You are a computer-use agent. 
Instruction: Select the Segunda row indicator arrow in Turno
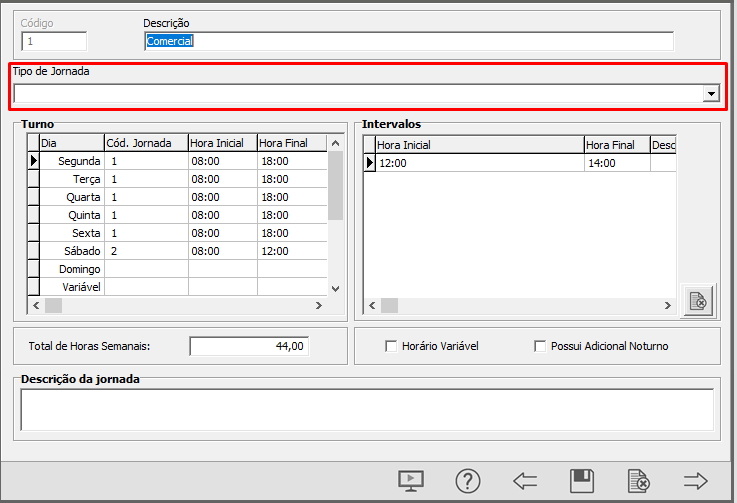click(33, 161)
